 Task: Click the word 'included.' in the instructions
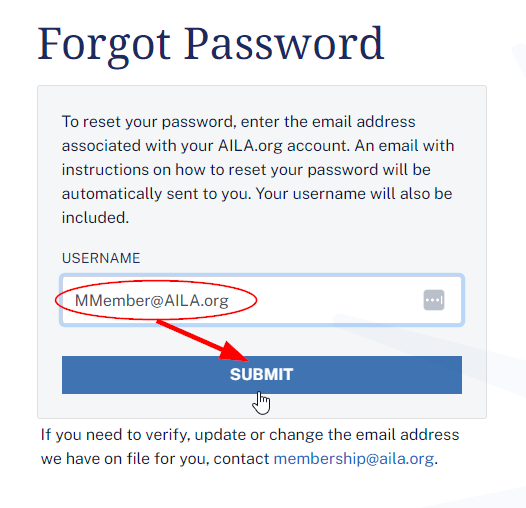pyautogui.click(x=95, y=217)
